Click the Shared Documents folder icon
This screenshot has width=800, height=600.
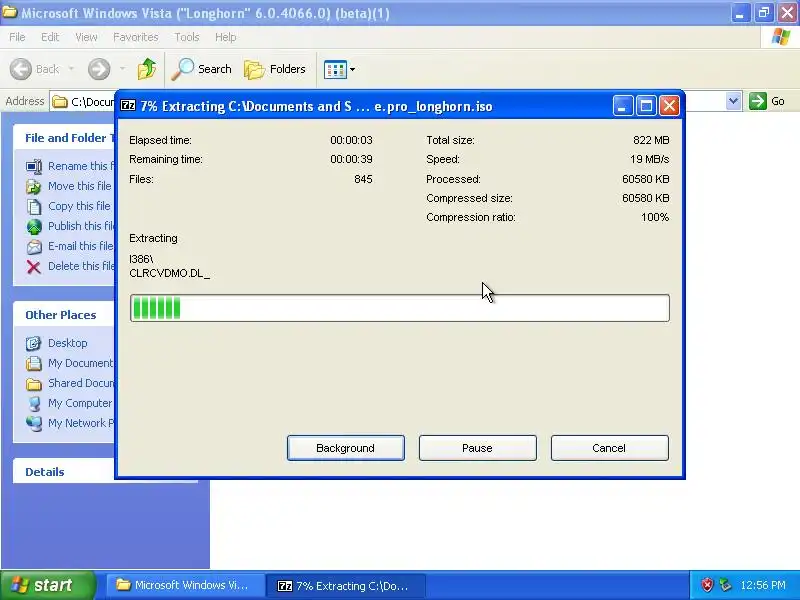point(34,383)
